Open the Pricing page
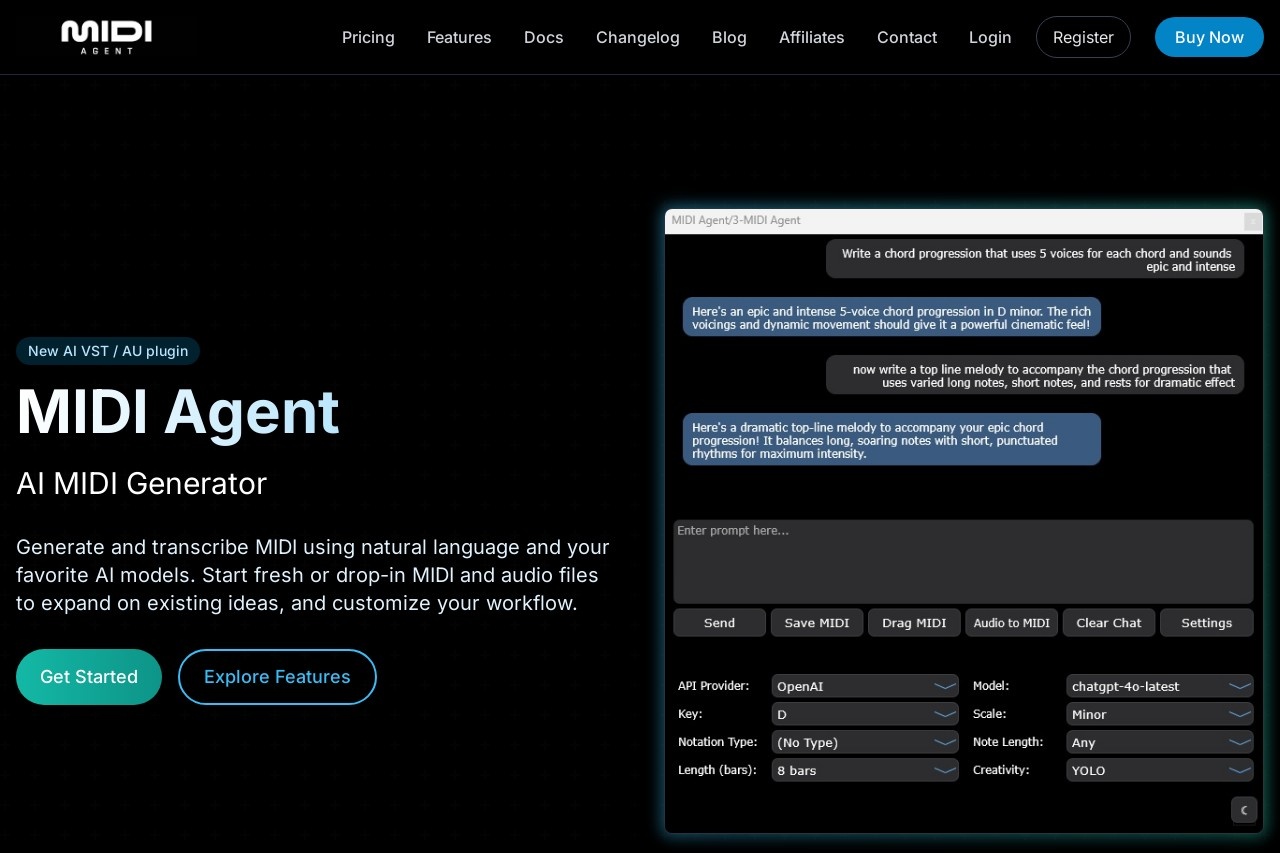The width and height of the screenshot is (1280, 853). [x=368, y=37]
